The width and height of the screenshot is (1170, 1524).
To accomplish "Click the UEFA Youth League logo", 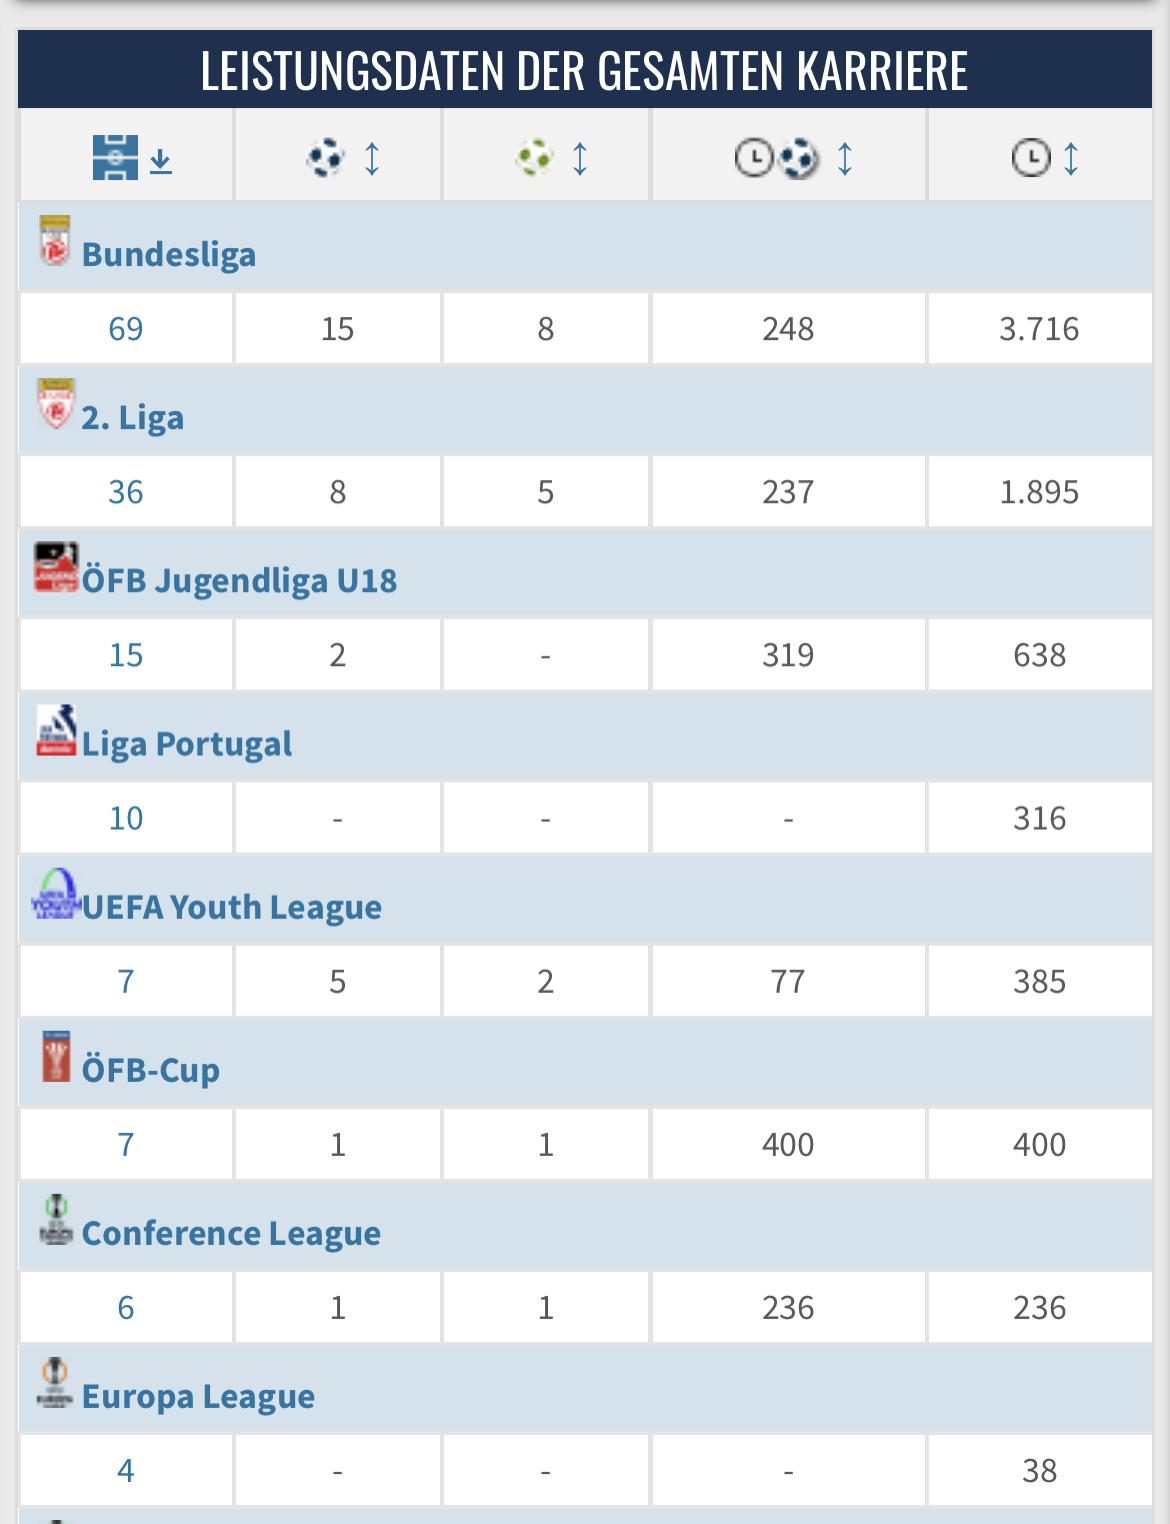I will tap(57, 894).
